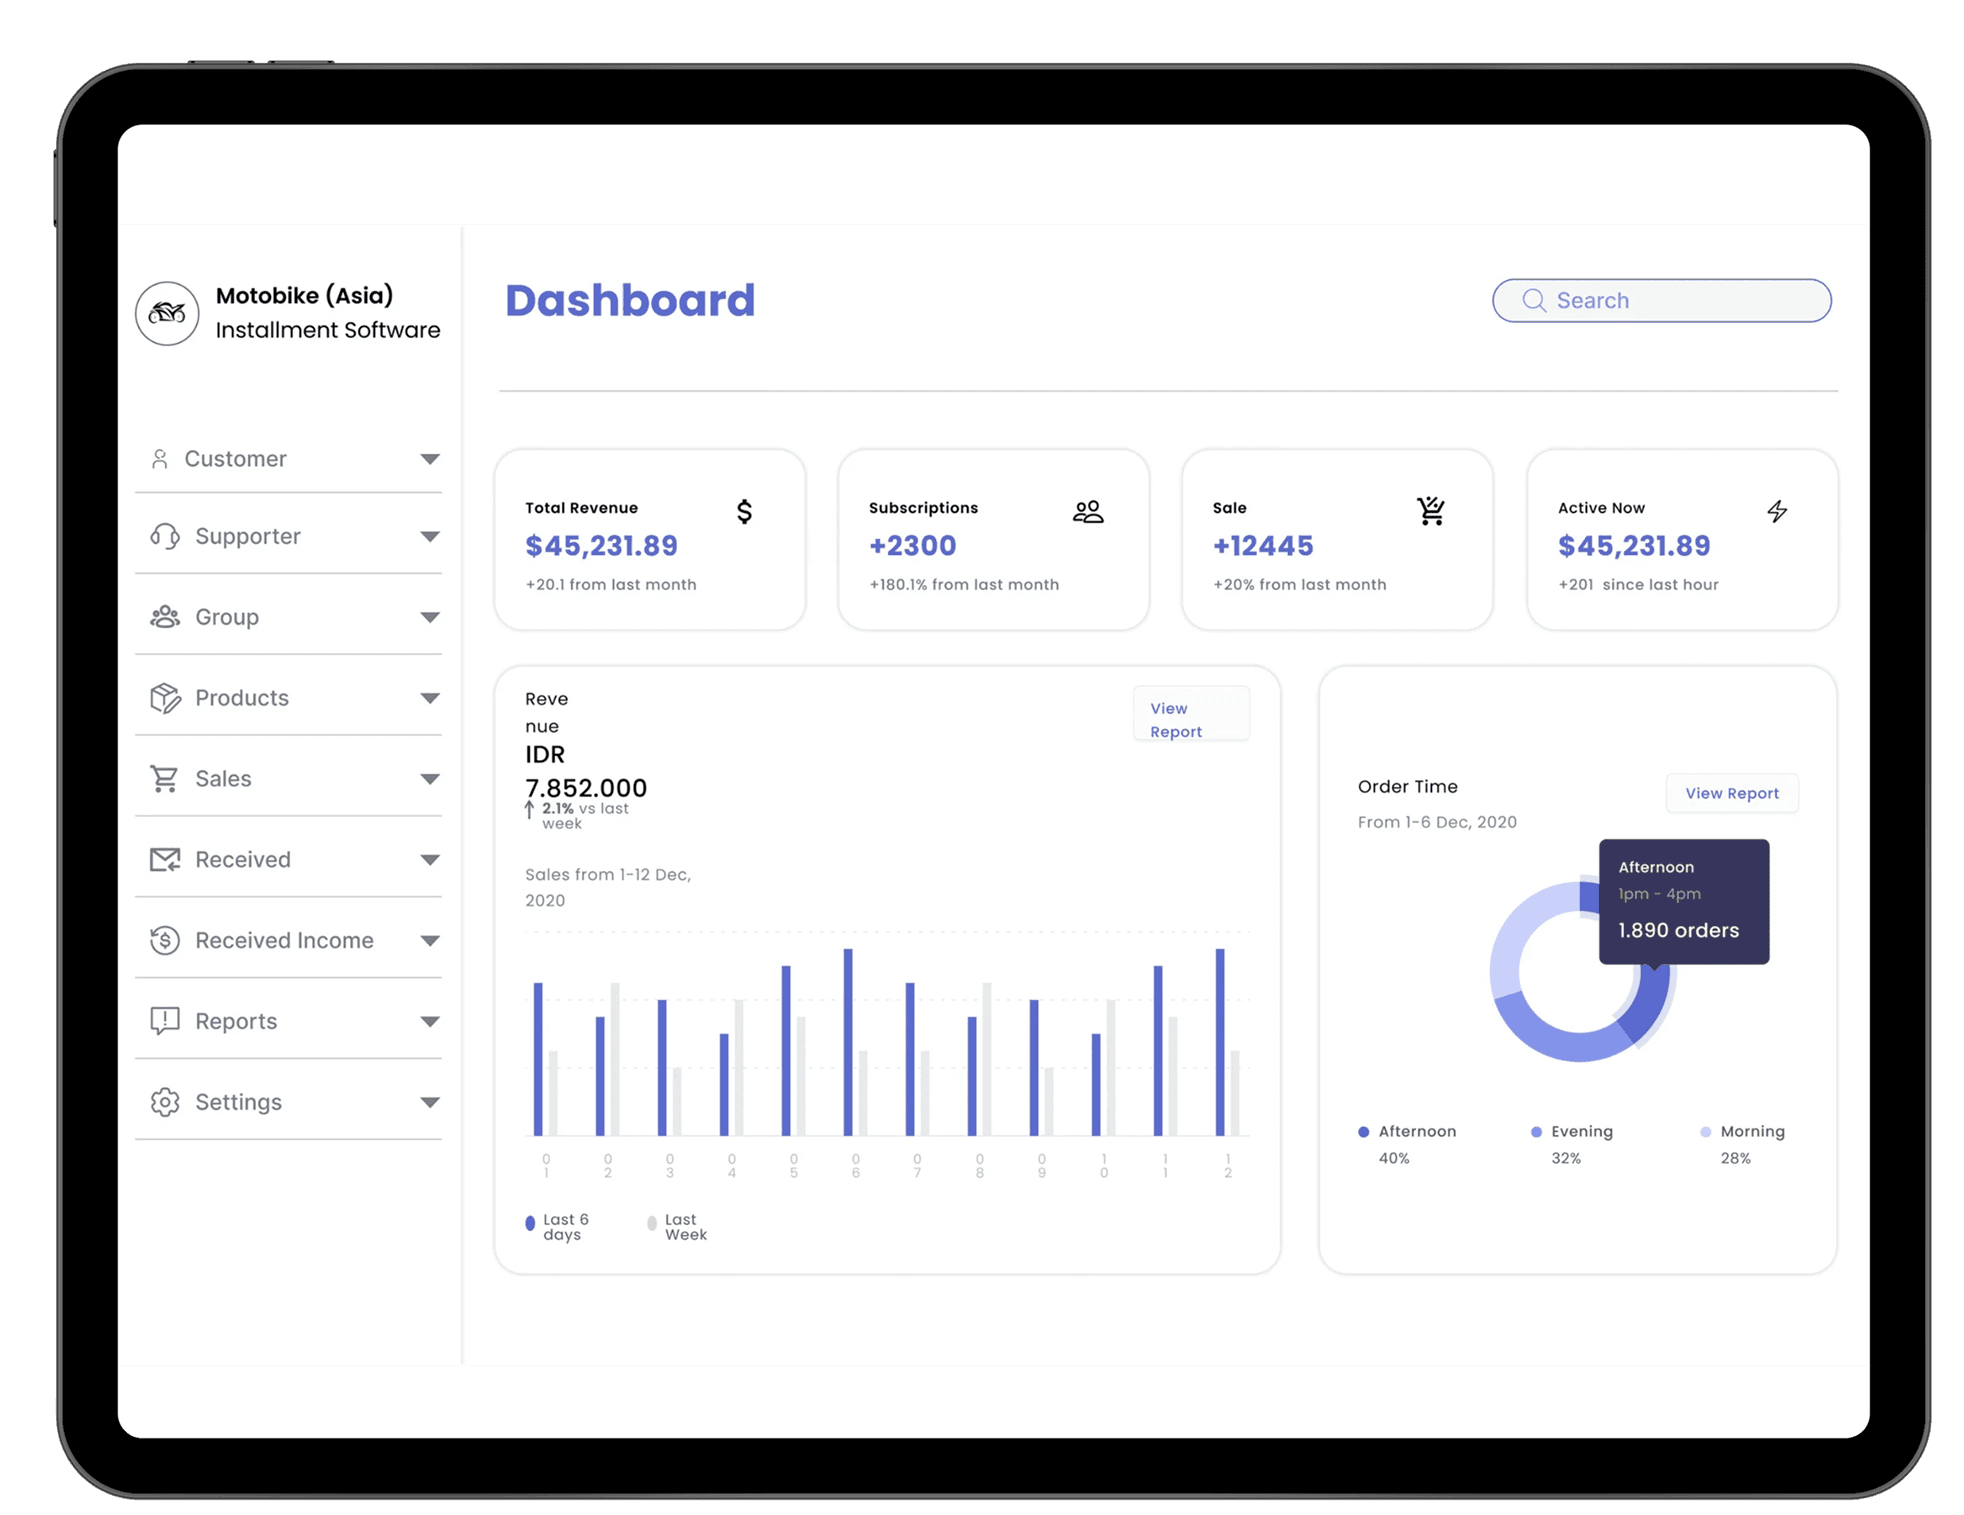Click the Motobike logo icon
Screen dimensions: 1964x1515
167,313
